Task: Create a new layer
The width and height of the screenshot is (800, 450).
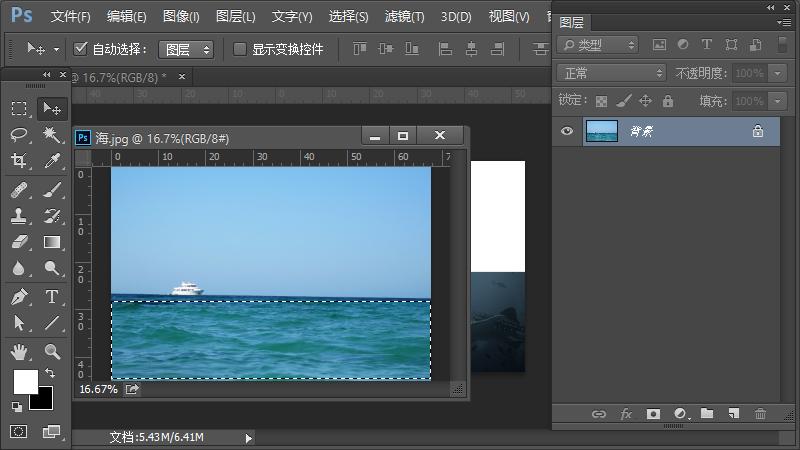Action: (734, 413)
